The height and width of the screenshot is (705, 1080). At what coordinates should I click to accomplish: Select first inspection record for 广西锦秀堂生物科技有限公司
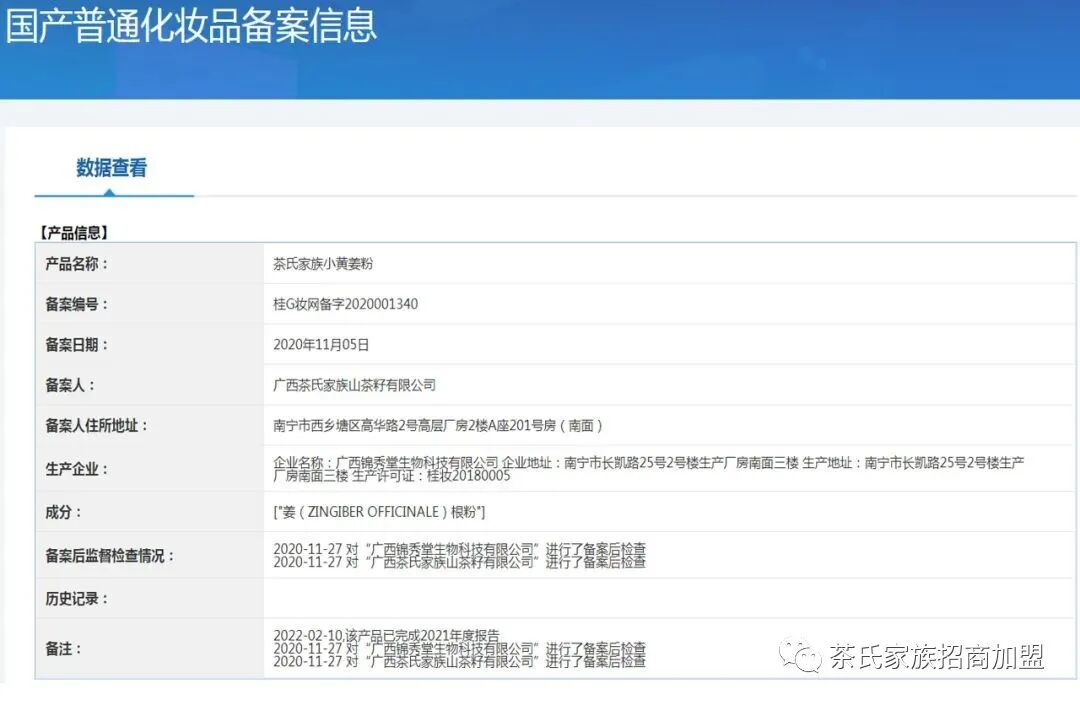(459, 549)
